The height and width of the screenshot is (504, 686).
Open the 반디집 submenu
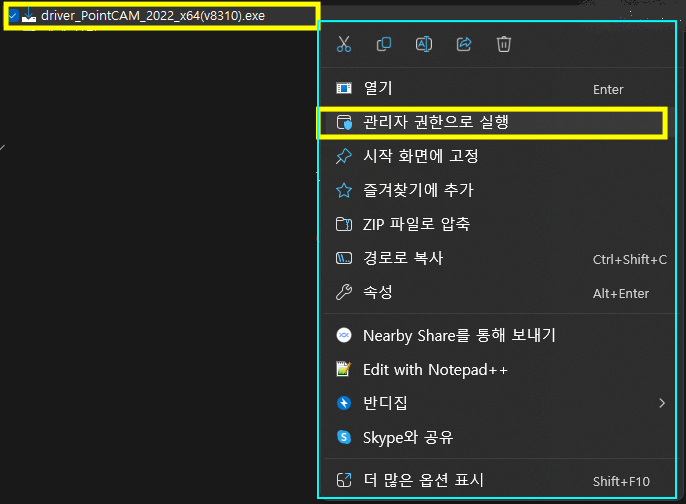pyautogui.click(x=498, y=403)
